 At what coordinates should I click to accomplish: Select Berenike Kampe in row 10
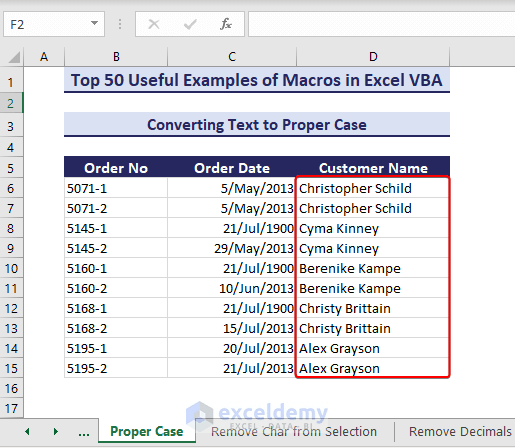pyautogui.click(x=373, y=268)
